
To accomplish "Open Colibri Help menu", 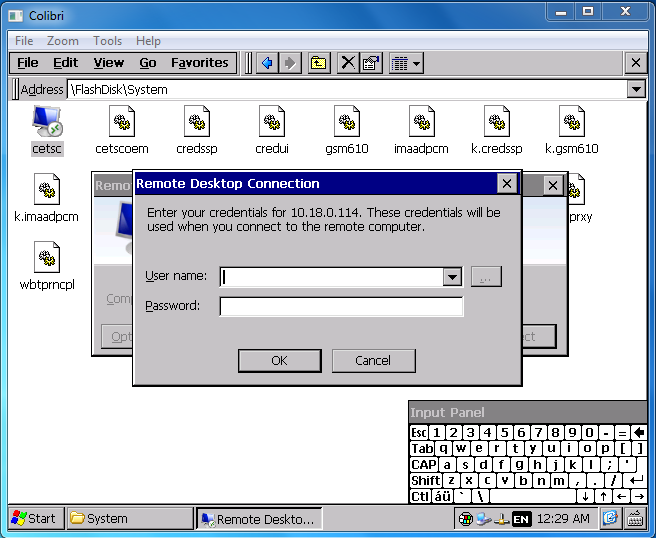I will (148, 41).
